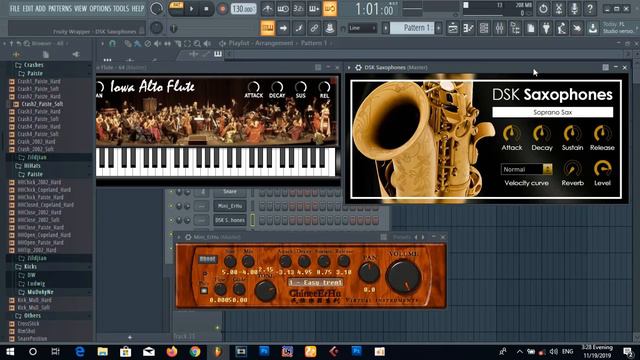Screen dimensions: 640x360
Task: Open the Playlist view from toolbar icon
Action: point(453,28)
